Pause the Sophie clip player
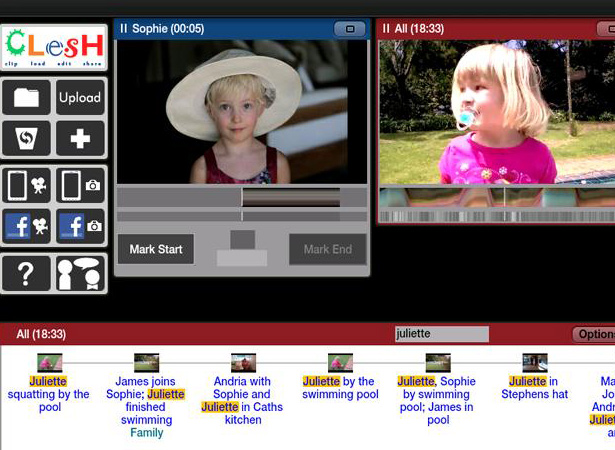This screenshot has width=615, height=450. 124,29
